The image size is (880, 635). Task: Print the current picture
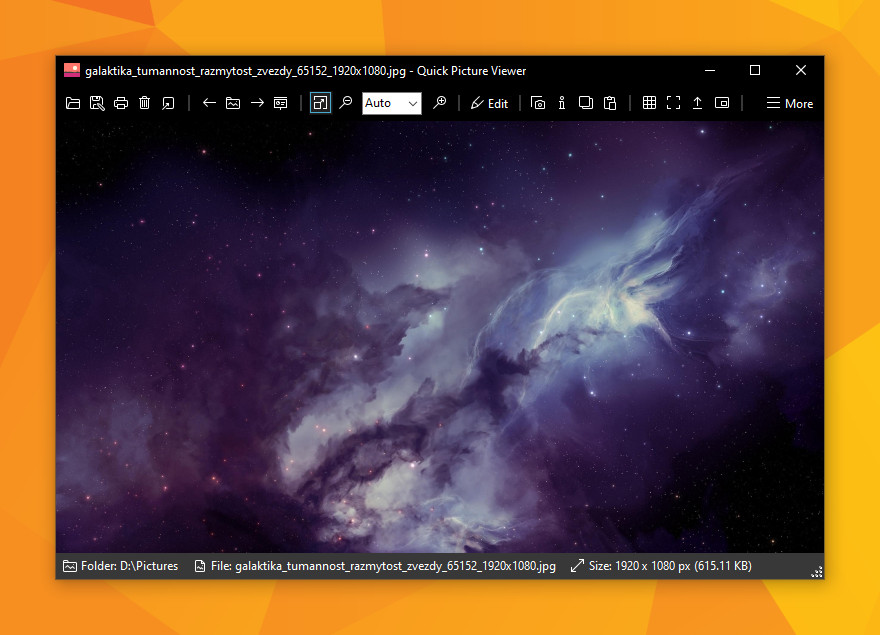(x=121, y=103)
